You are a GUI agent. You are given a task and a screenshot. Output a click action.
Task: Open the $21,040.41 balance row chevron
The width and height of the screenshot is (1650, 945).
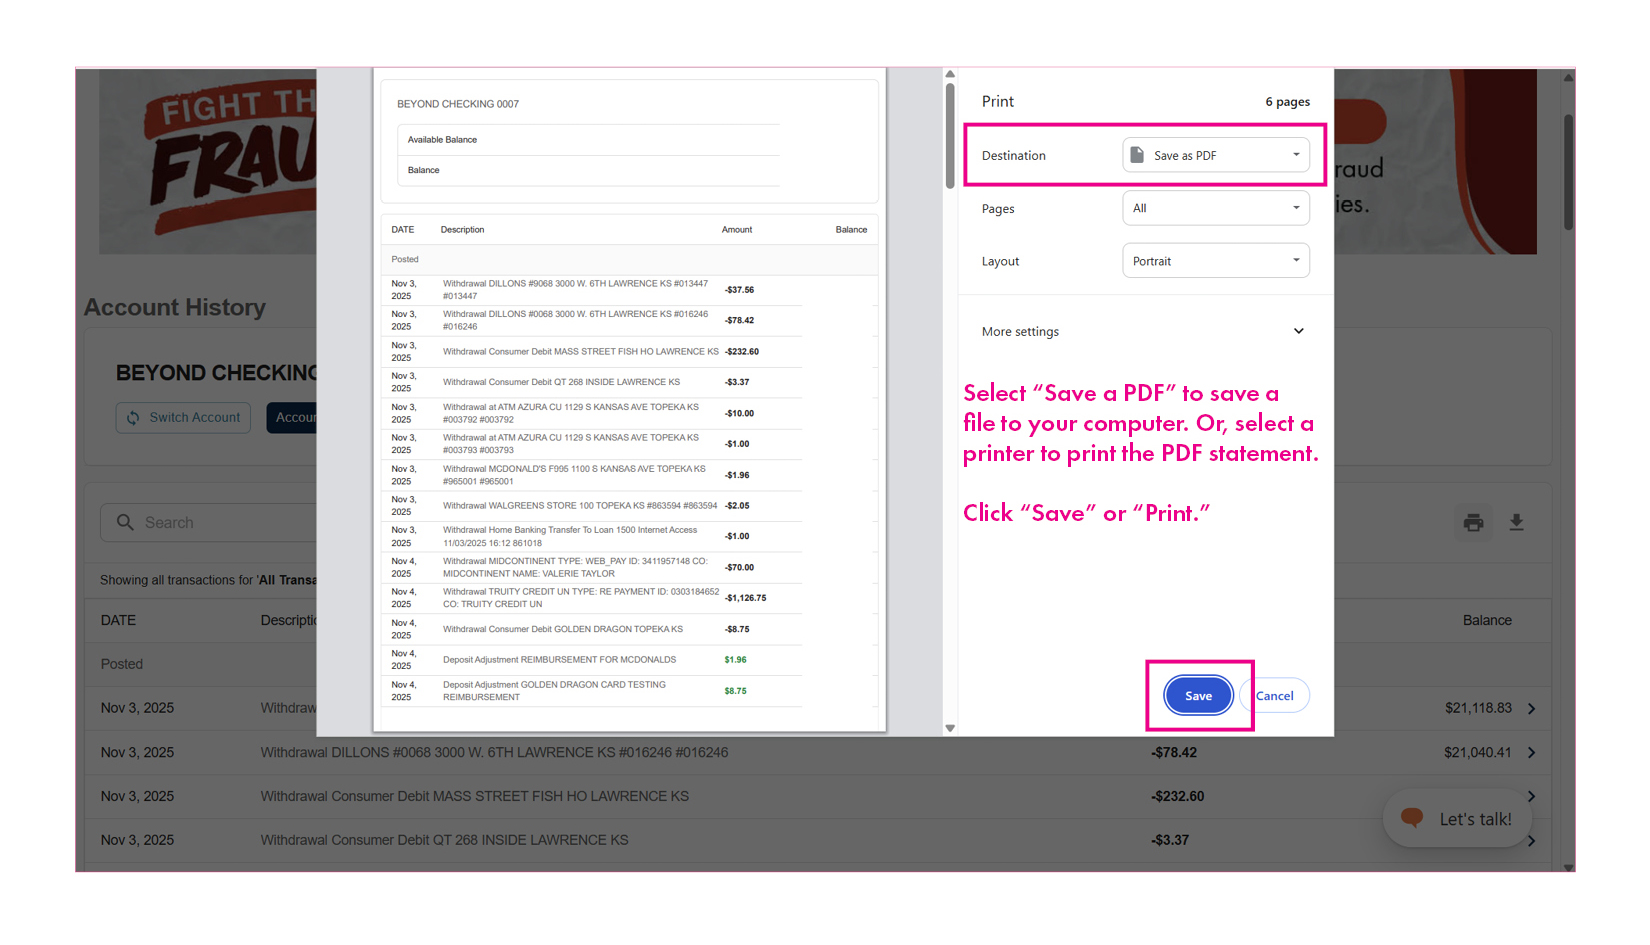pos(1531,753)
